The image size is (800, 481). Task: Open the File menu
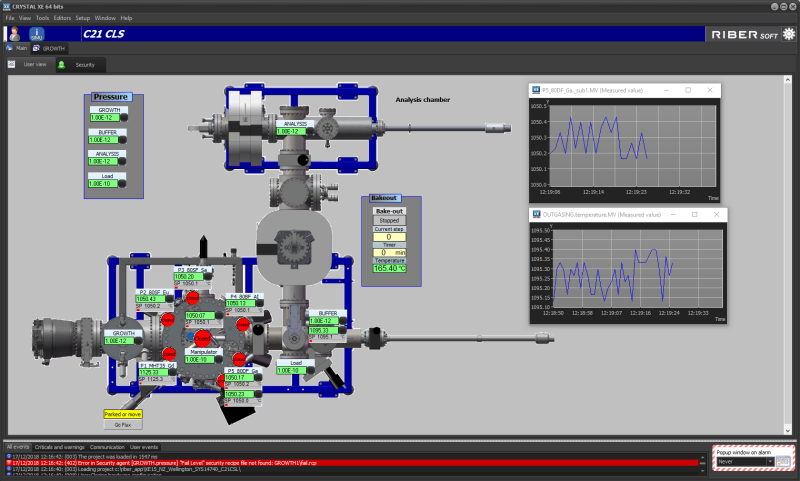tap(10, 18)
